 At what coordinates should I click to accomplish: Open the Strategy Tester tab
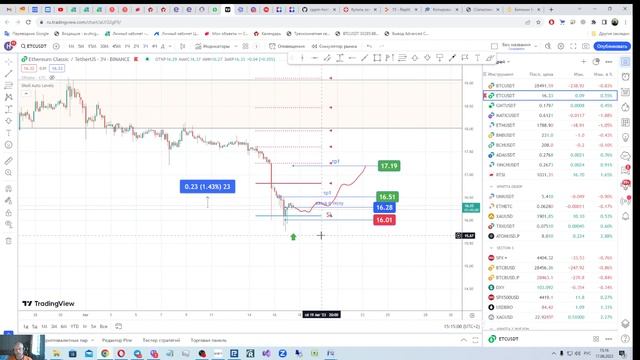click(x=161, y=340)
